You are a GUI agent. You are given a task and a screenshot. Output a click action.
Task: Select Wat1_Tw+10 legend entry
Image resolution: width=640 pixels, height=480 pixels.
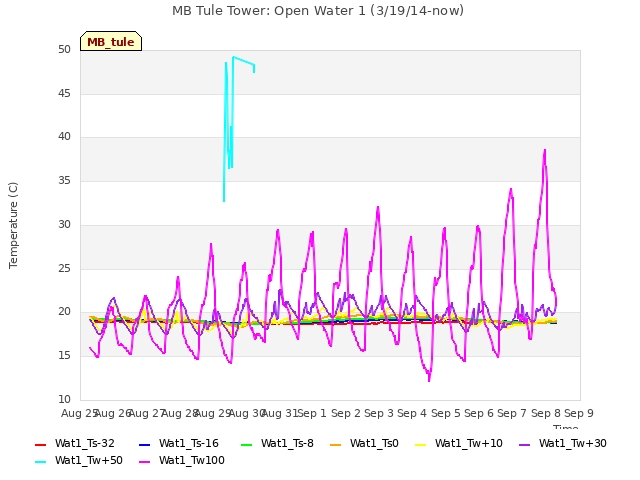(x=459, y=443)
